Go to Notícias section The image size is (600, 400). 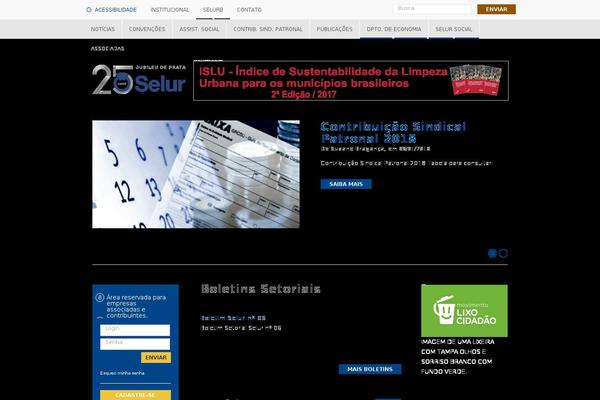point(103,29)
